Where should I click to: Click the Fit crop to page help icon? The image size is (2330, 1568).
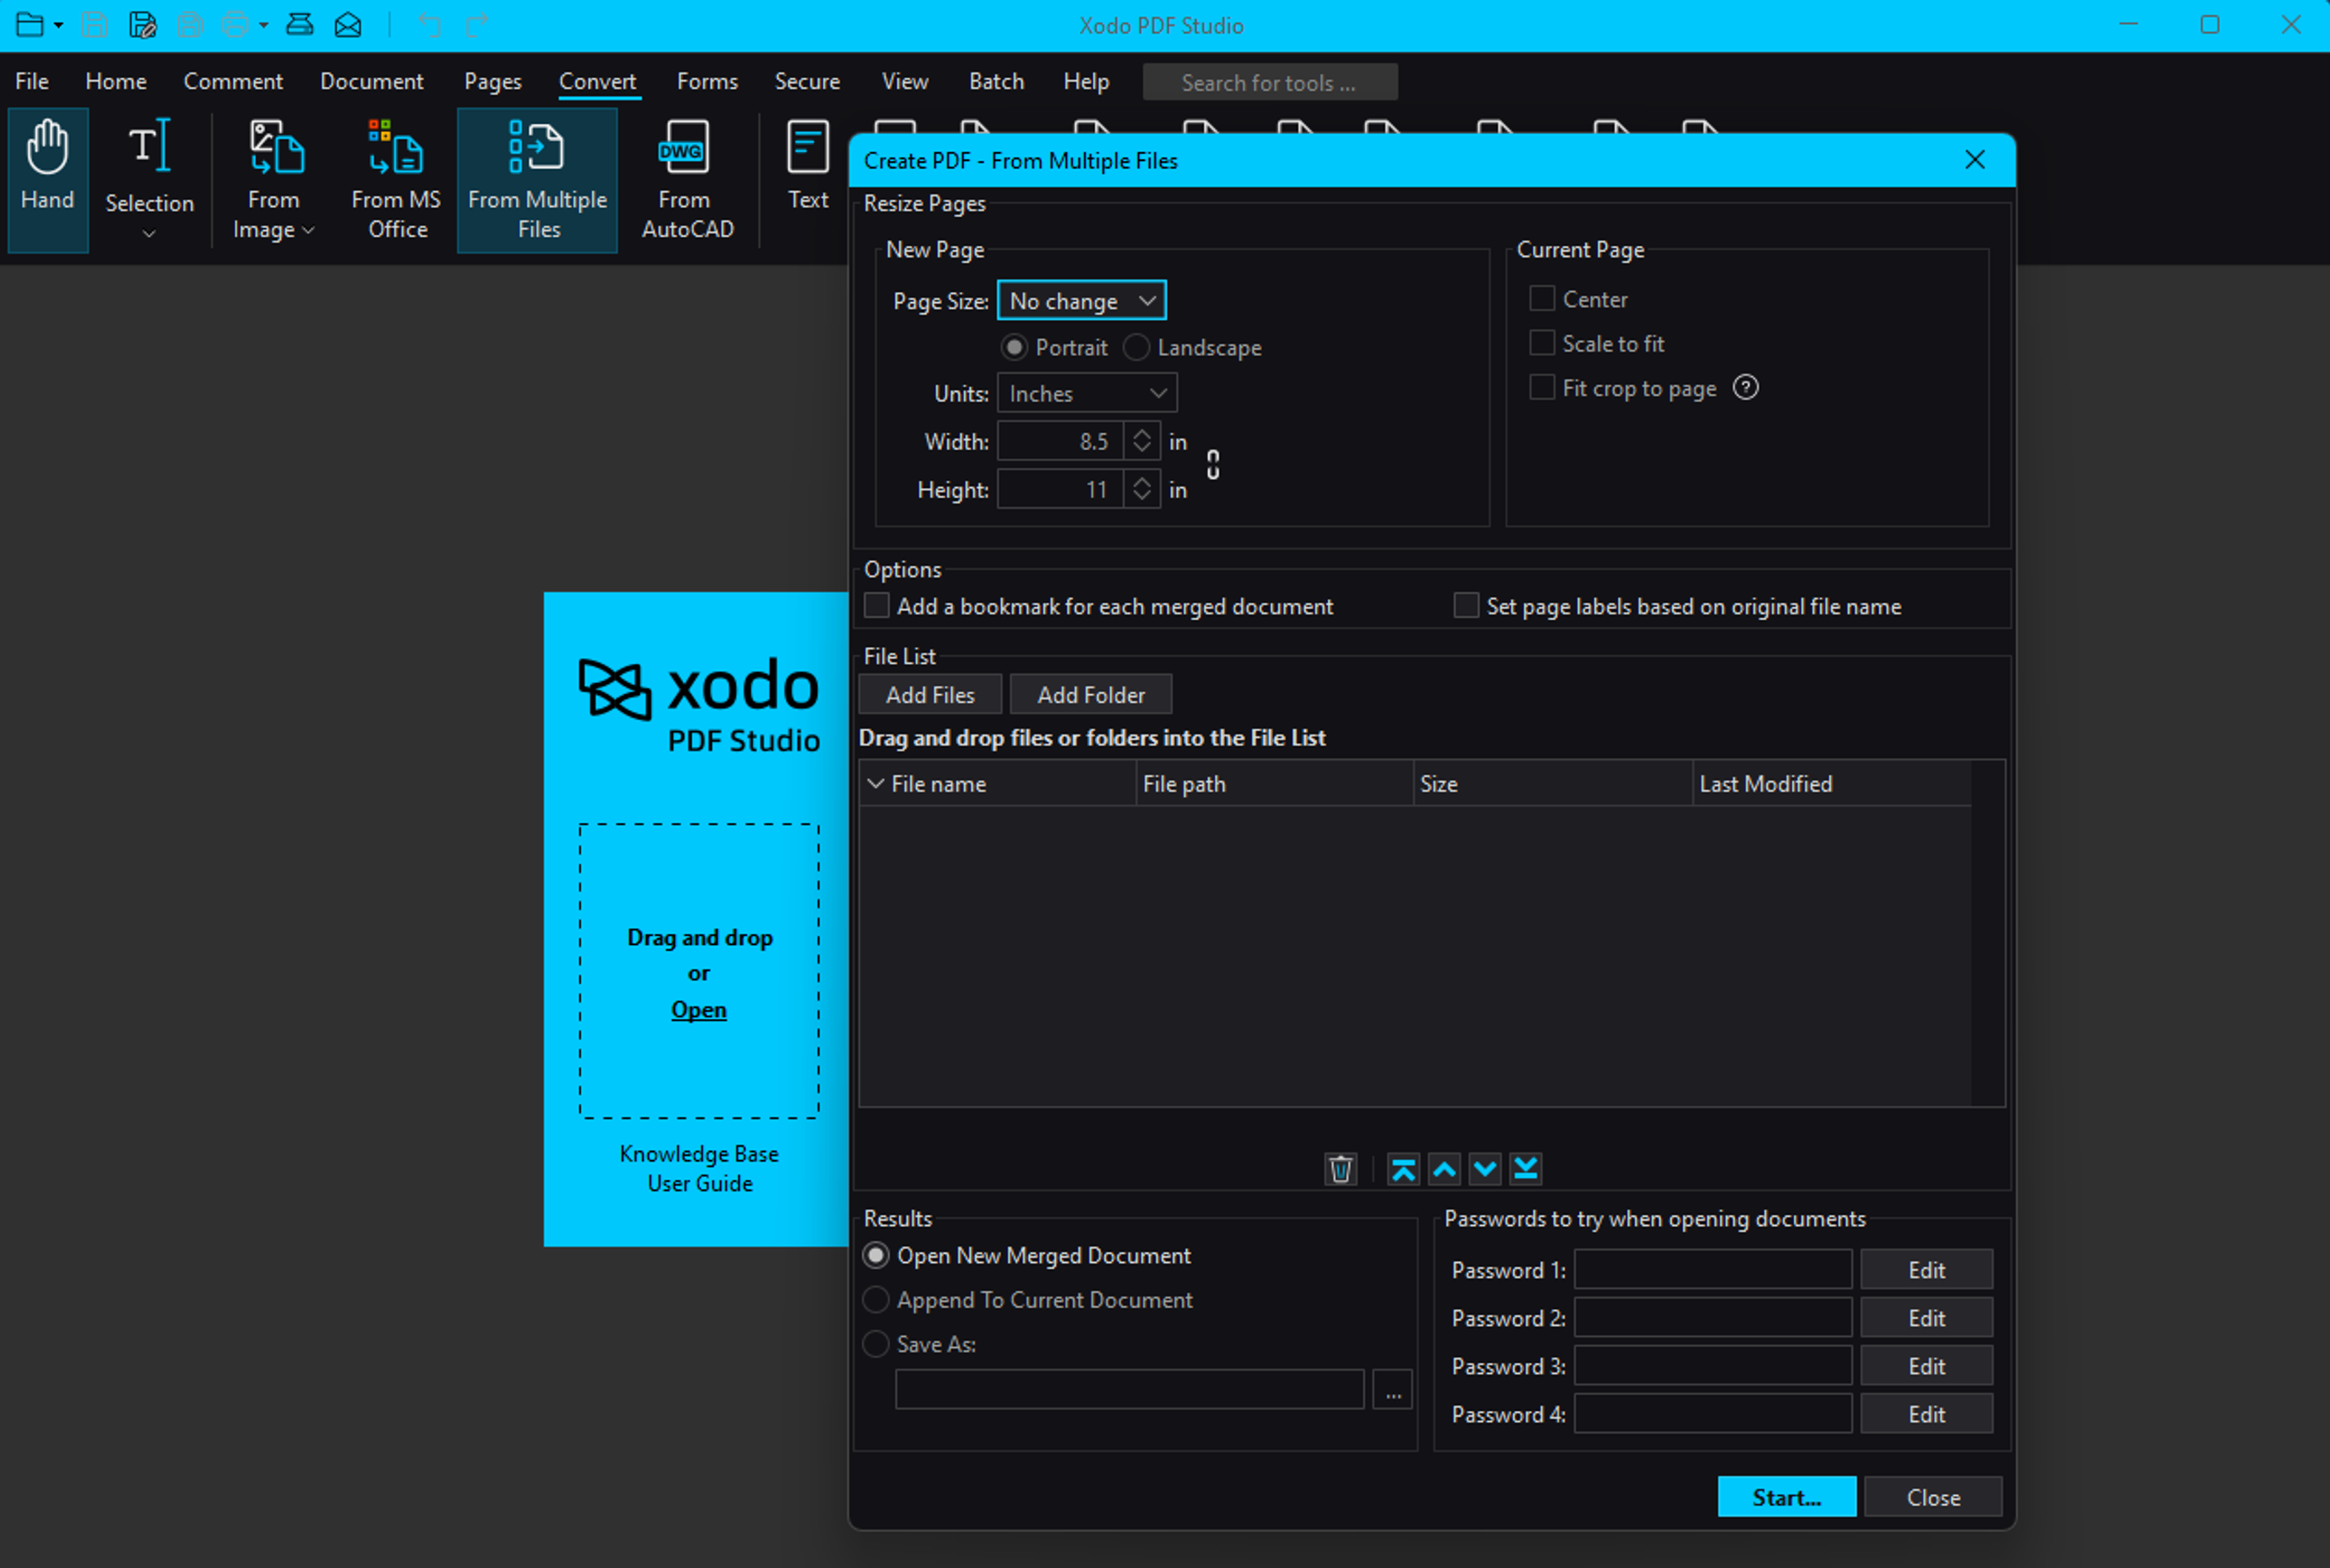[x=1746, y=387]
